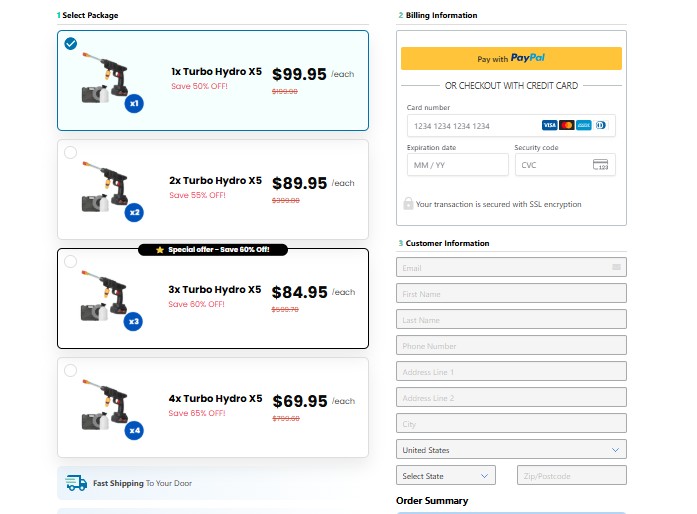Screen dimensions: 697x514
Task: Click the Mastercard logo icon
Action: [x=566, y=125]
